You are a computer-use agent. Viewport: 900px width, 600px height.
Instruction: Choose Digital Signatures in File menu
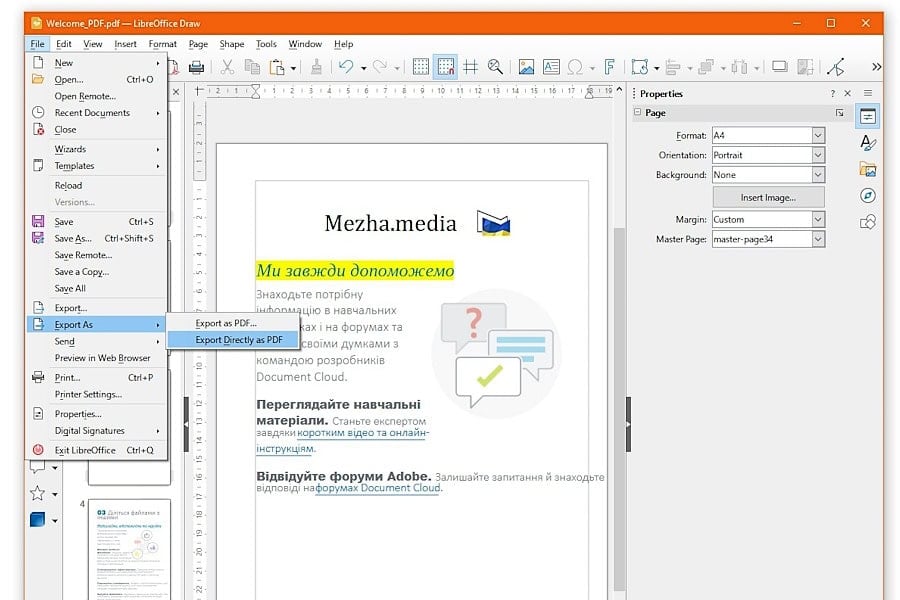pos(98,431)
